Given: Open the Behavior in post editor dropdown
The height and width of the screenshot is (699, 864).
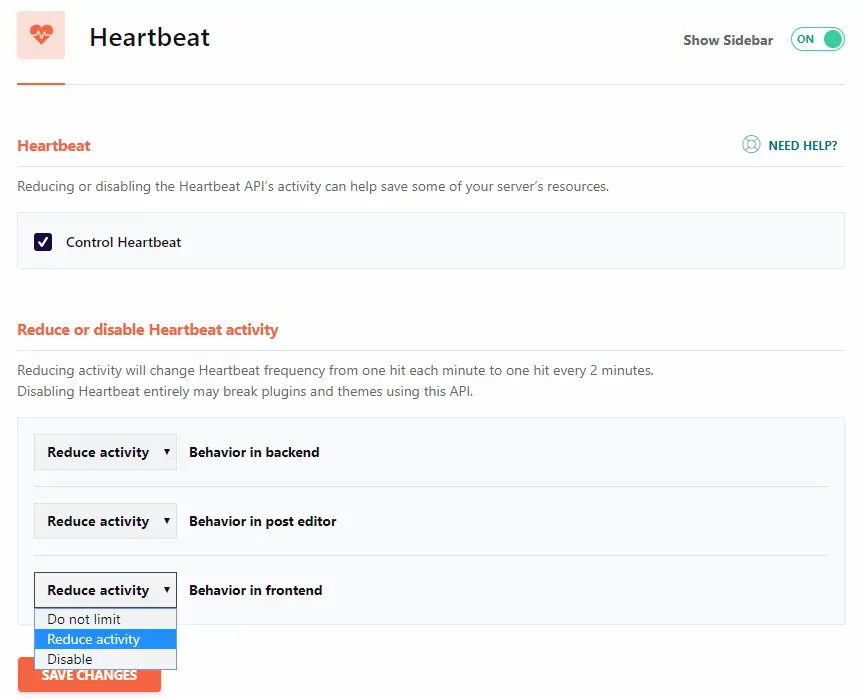Looking at the screenshot, I should coord(105,521).
